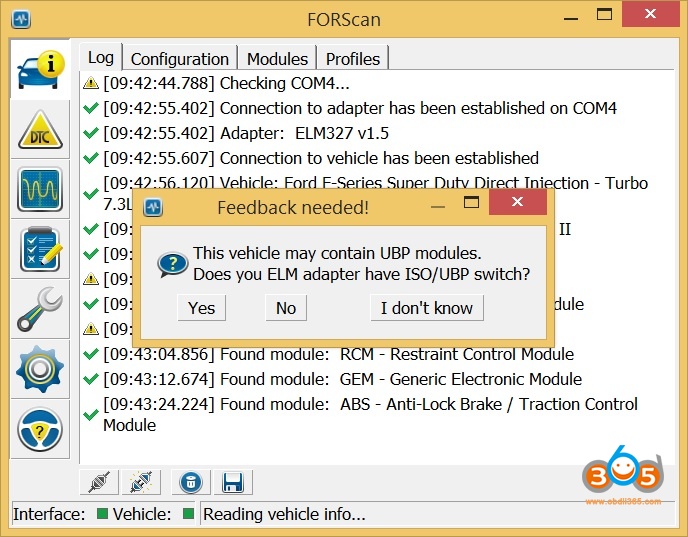
Task: Maximize the FORScan main window
Action: tap(604, 14)
